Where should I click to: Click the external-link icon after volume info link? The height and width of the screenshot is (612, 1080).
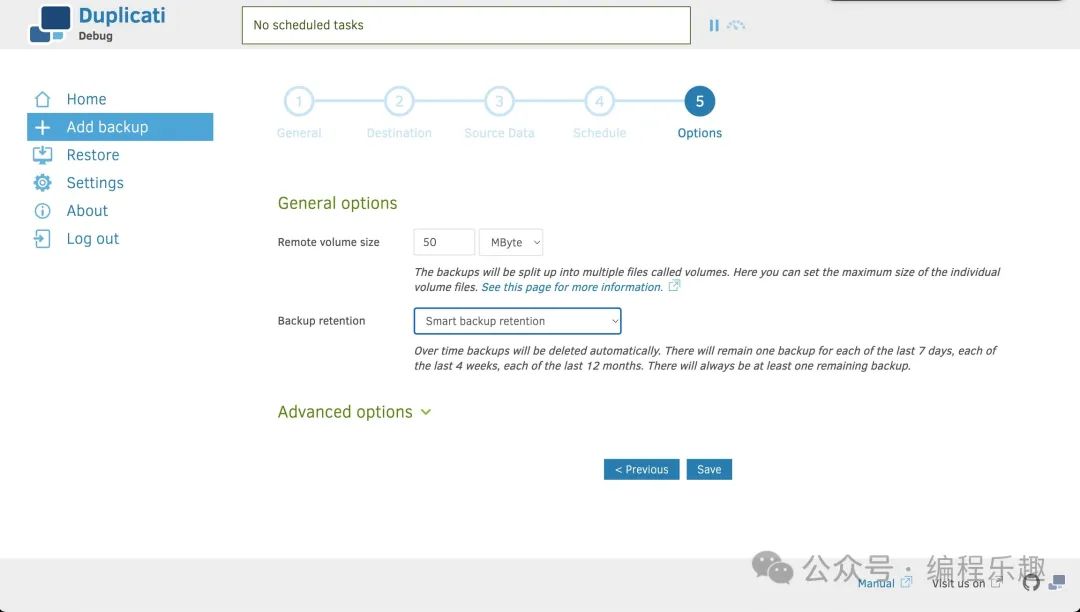[674, 287]
